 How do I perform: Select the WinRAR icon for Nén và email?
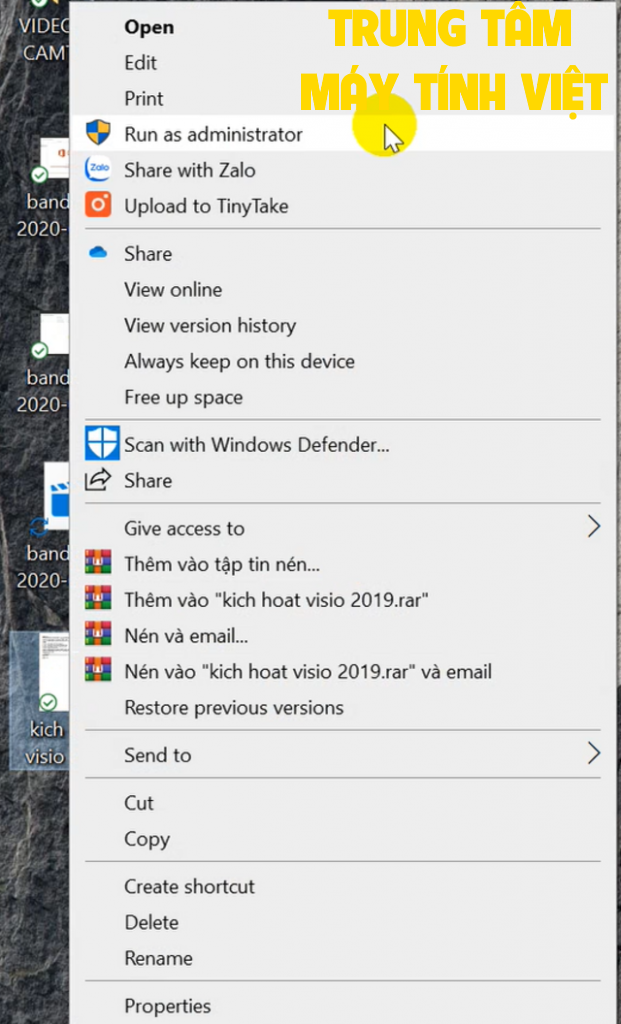click(x=101, y=636)
